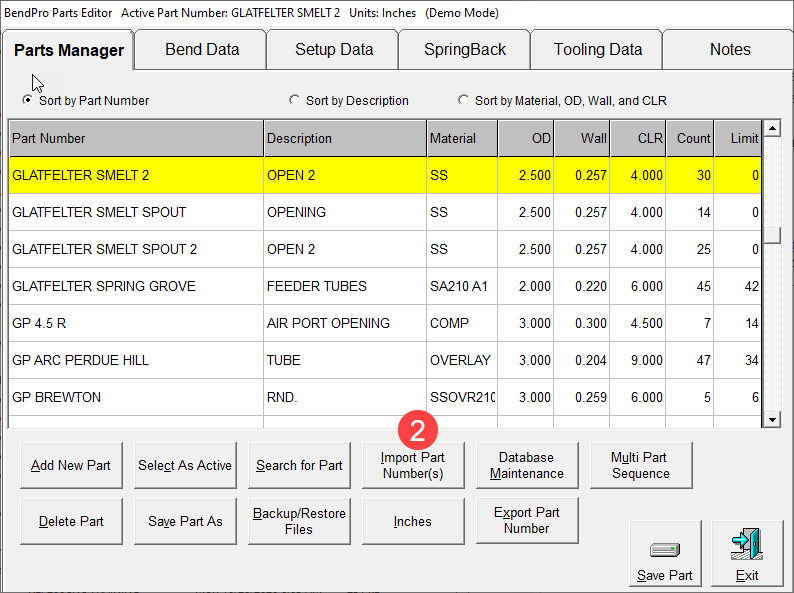Click the SSOVR210 material cell

coord(462,397)
